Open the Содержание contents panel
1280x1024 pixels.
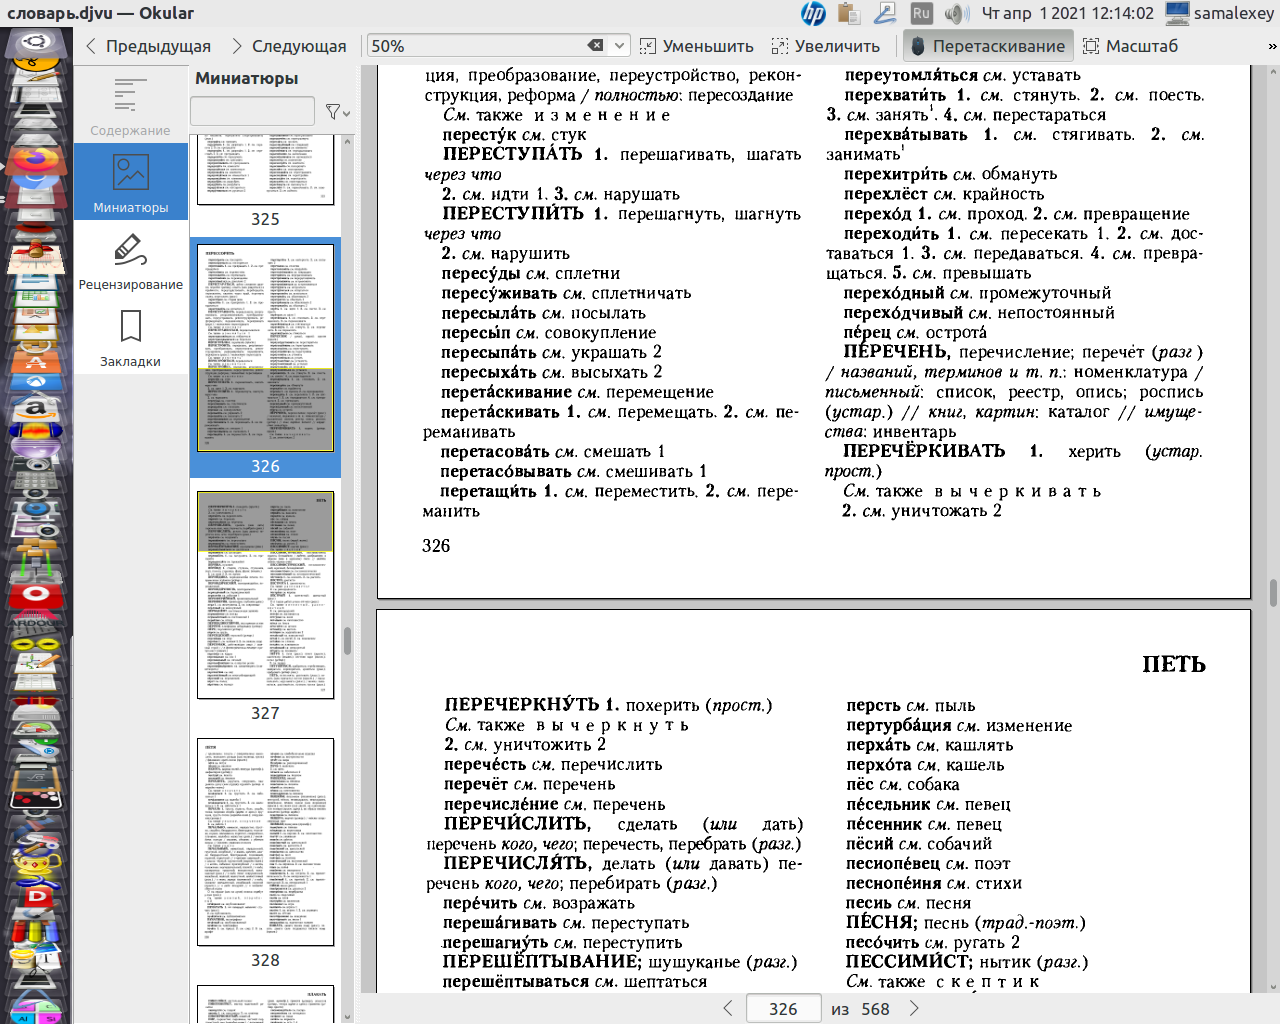tap(130, 106)
